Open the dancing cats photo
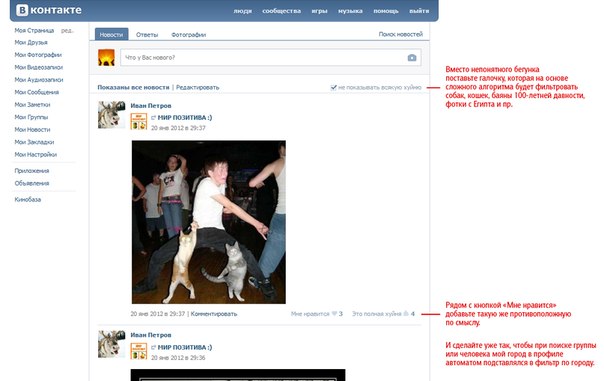604x381 pixels. (x=209, y=222)
